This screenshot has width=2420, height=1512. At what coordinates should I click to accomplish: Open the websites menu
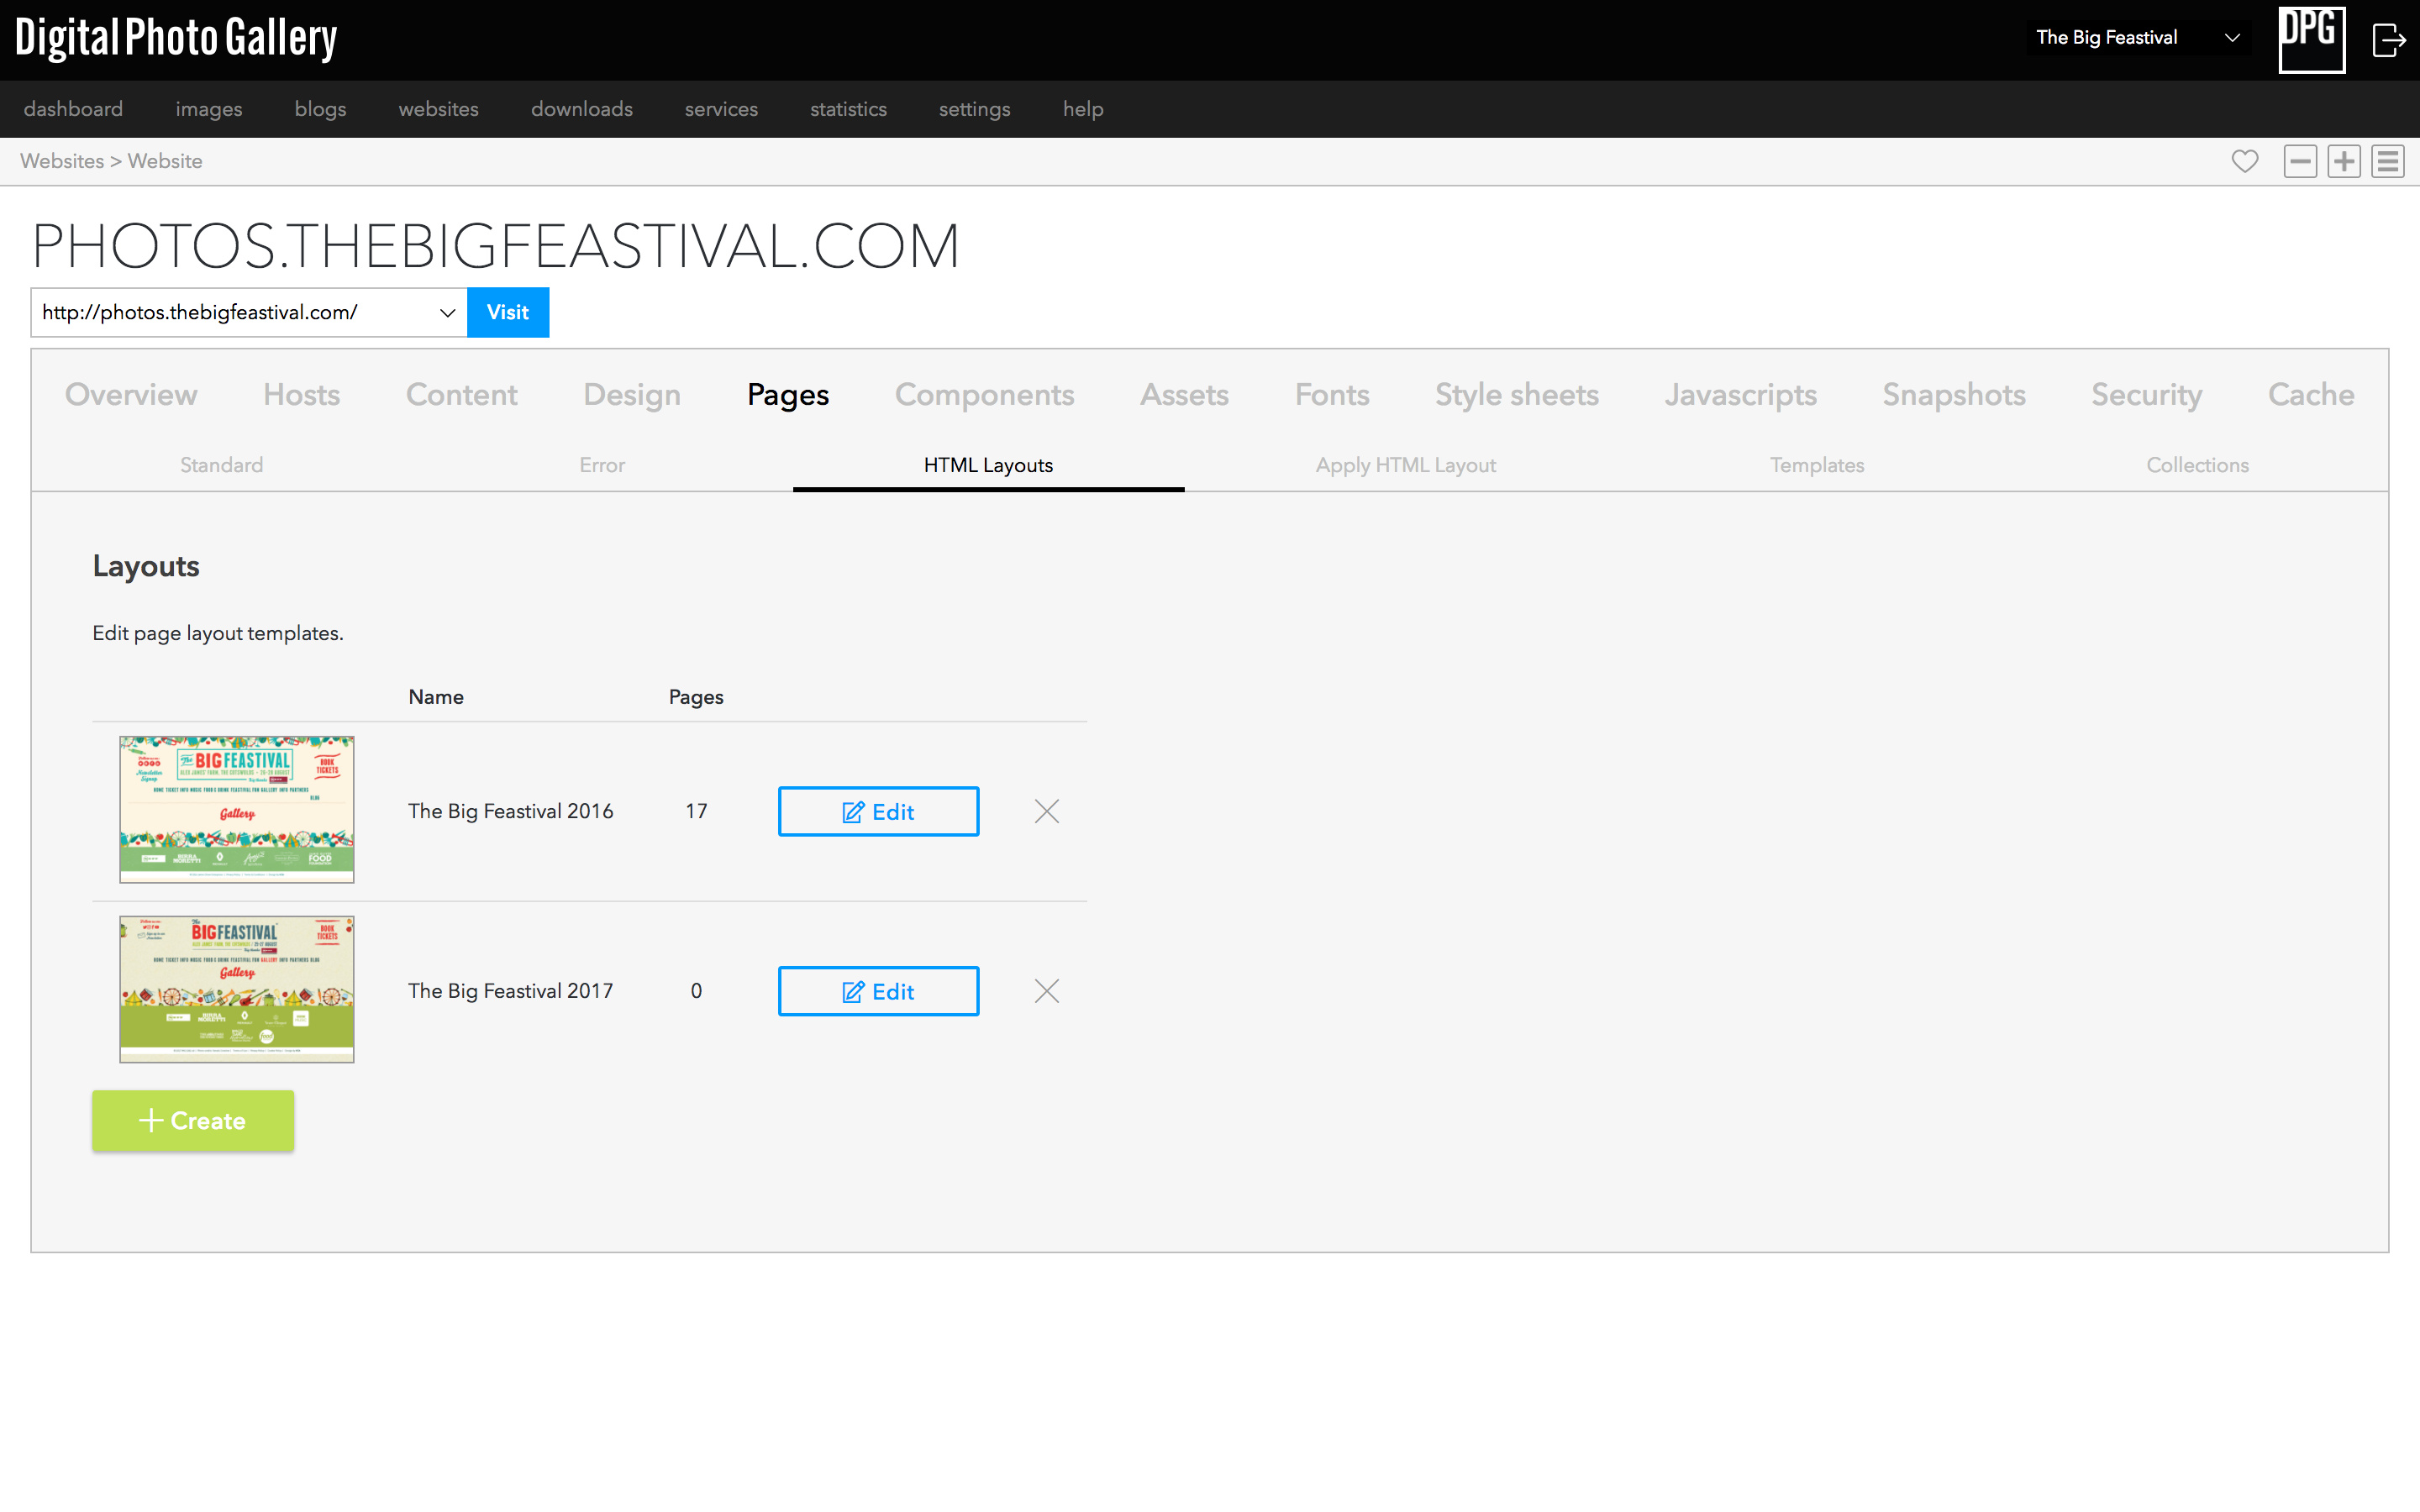pos(438,109)
